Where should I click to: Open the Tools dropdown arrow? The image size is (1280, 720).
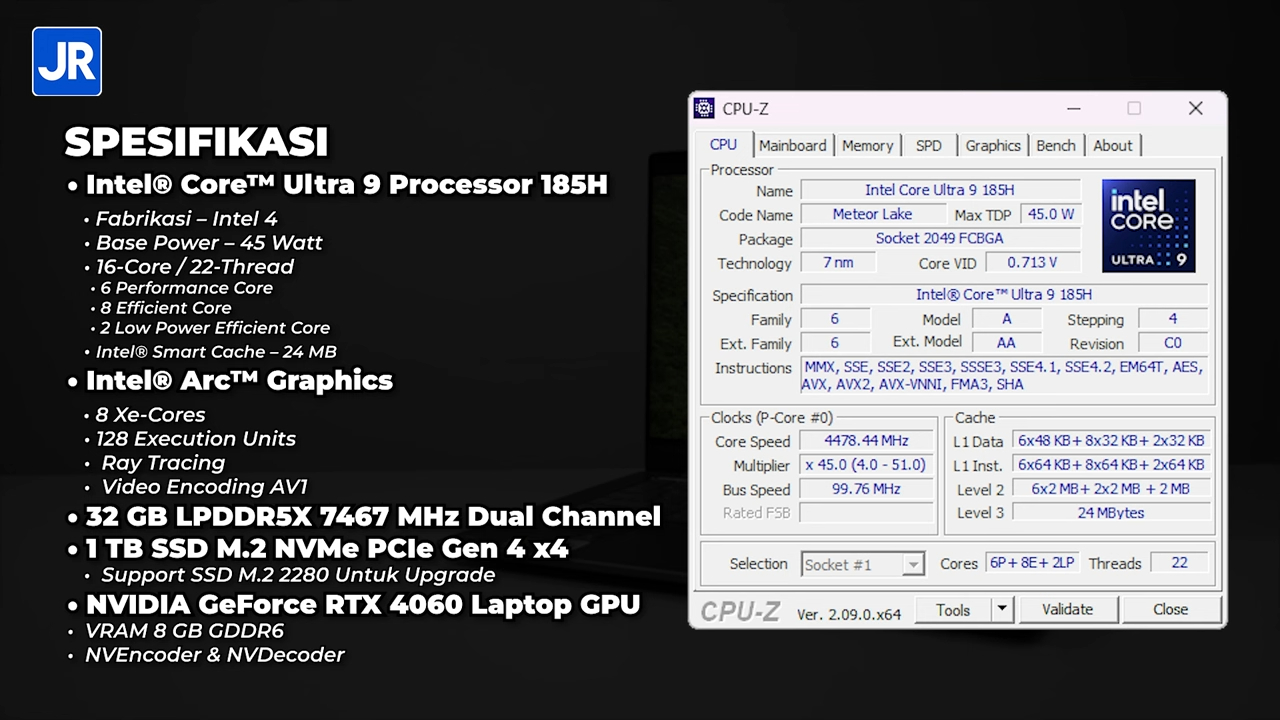pos(1002,610)
